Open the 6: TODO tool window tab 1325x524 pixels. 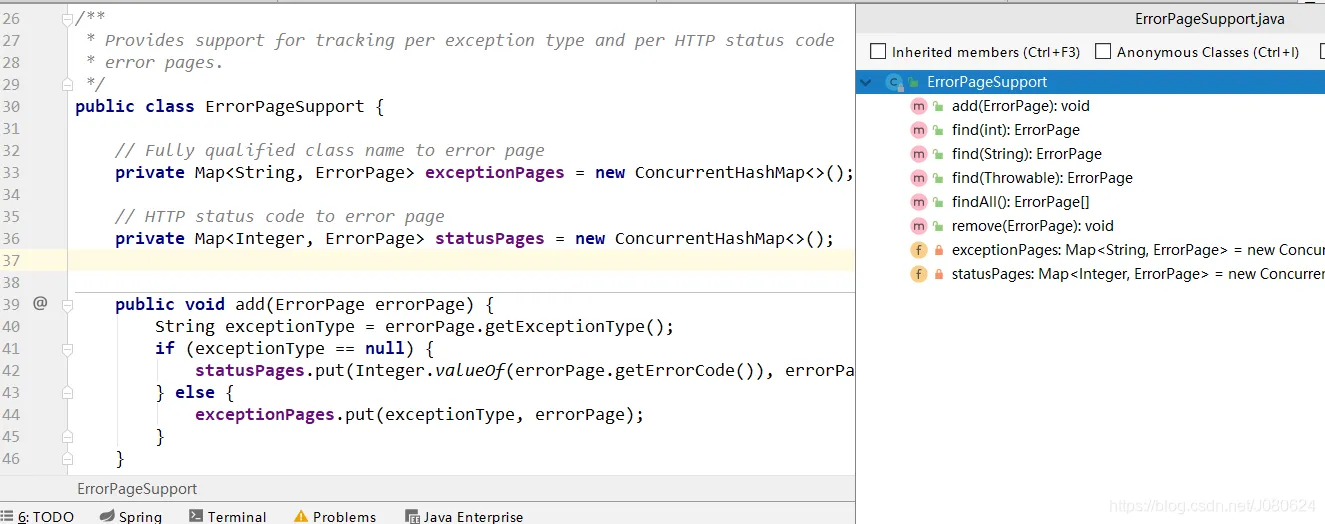pyautogui.click(x=46, y=516)
